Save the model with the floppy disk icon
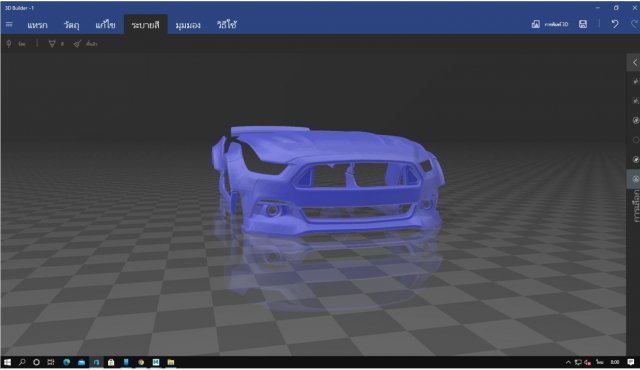Viewport: 640px width, 370px height. coord(583,24)
